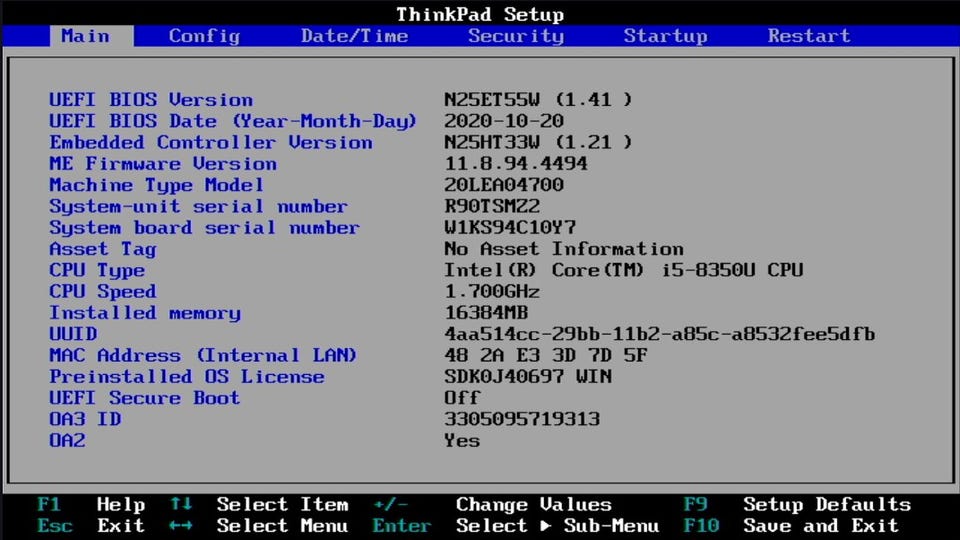Screen dimensions: 960x540
Task: Click the Machine Type Model label
Action: [x=157, y=185]
